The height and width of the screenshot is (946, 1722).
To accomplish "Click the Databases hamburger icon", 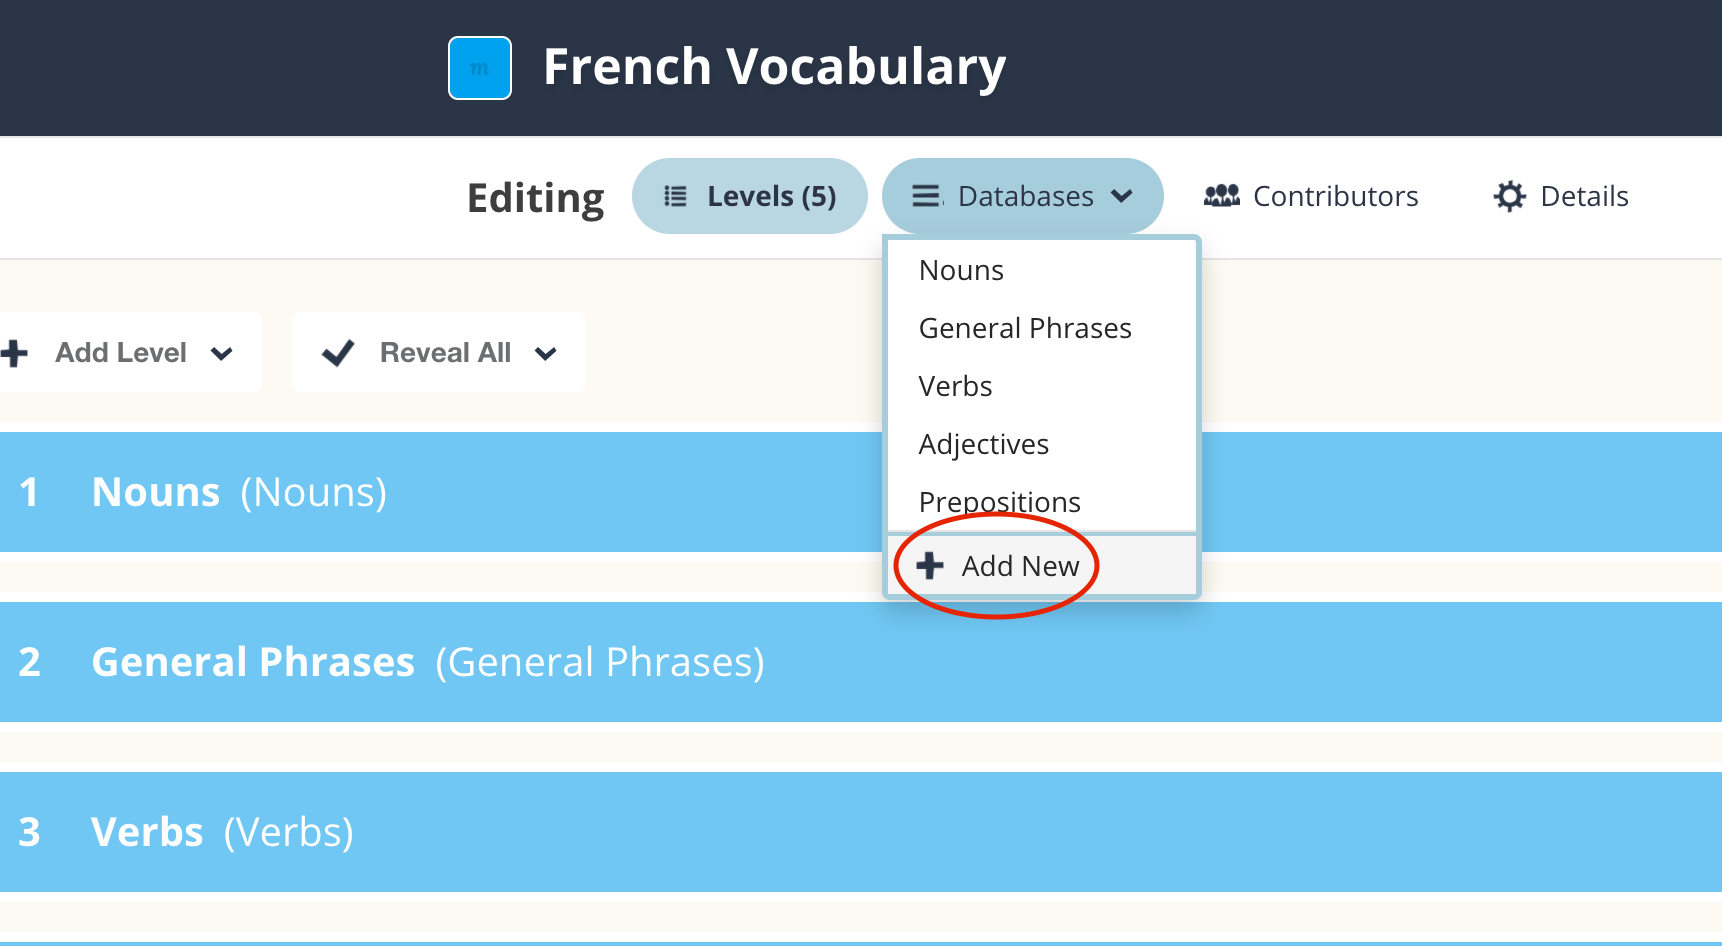I will pos(926,196).
